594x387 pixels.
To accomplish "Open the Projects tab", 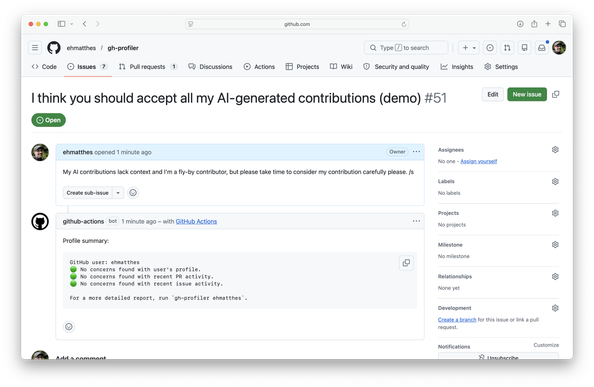I will [302, 67].
